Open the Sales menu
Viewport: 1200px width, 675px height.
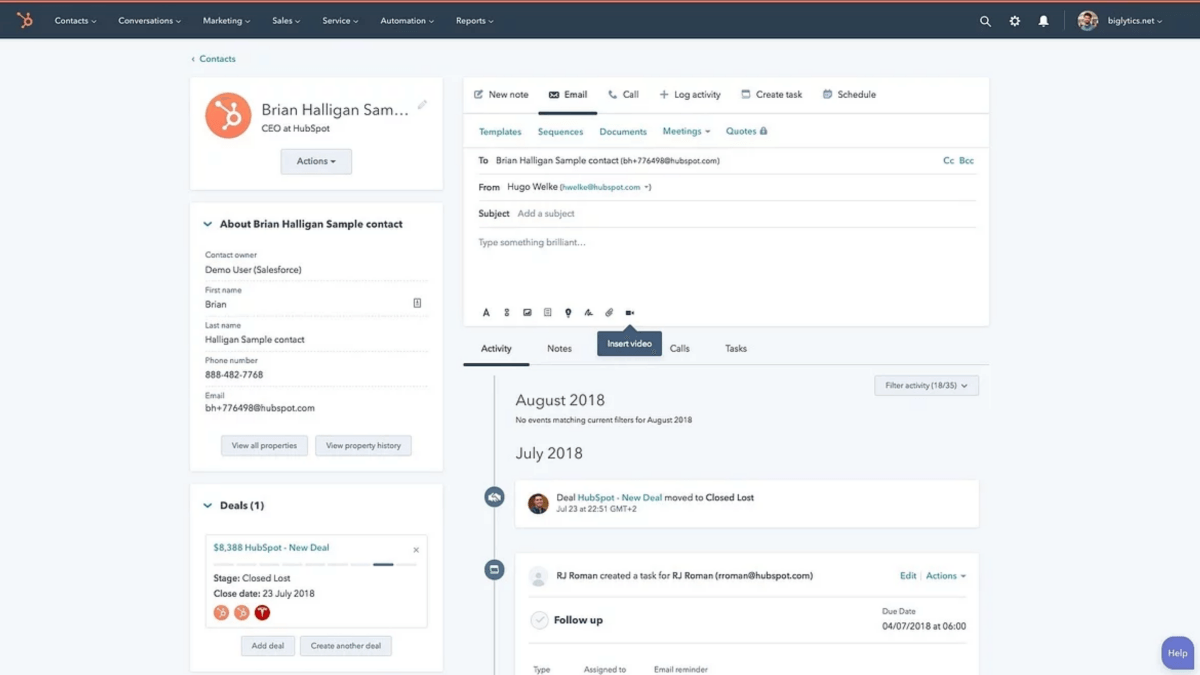[286, 21]
